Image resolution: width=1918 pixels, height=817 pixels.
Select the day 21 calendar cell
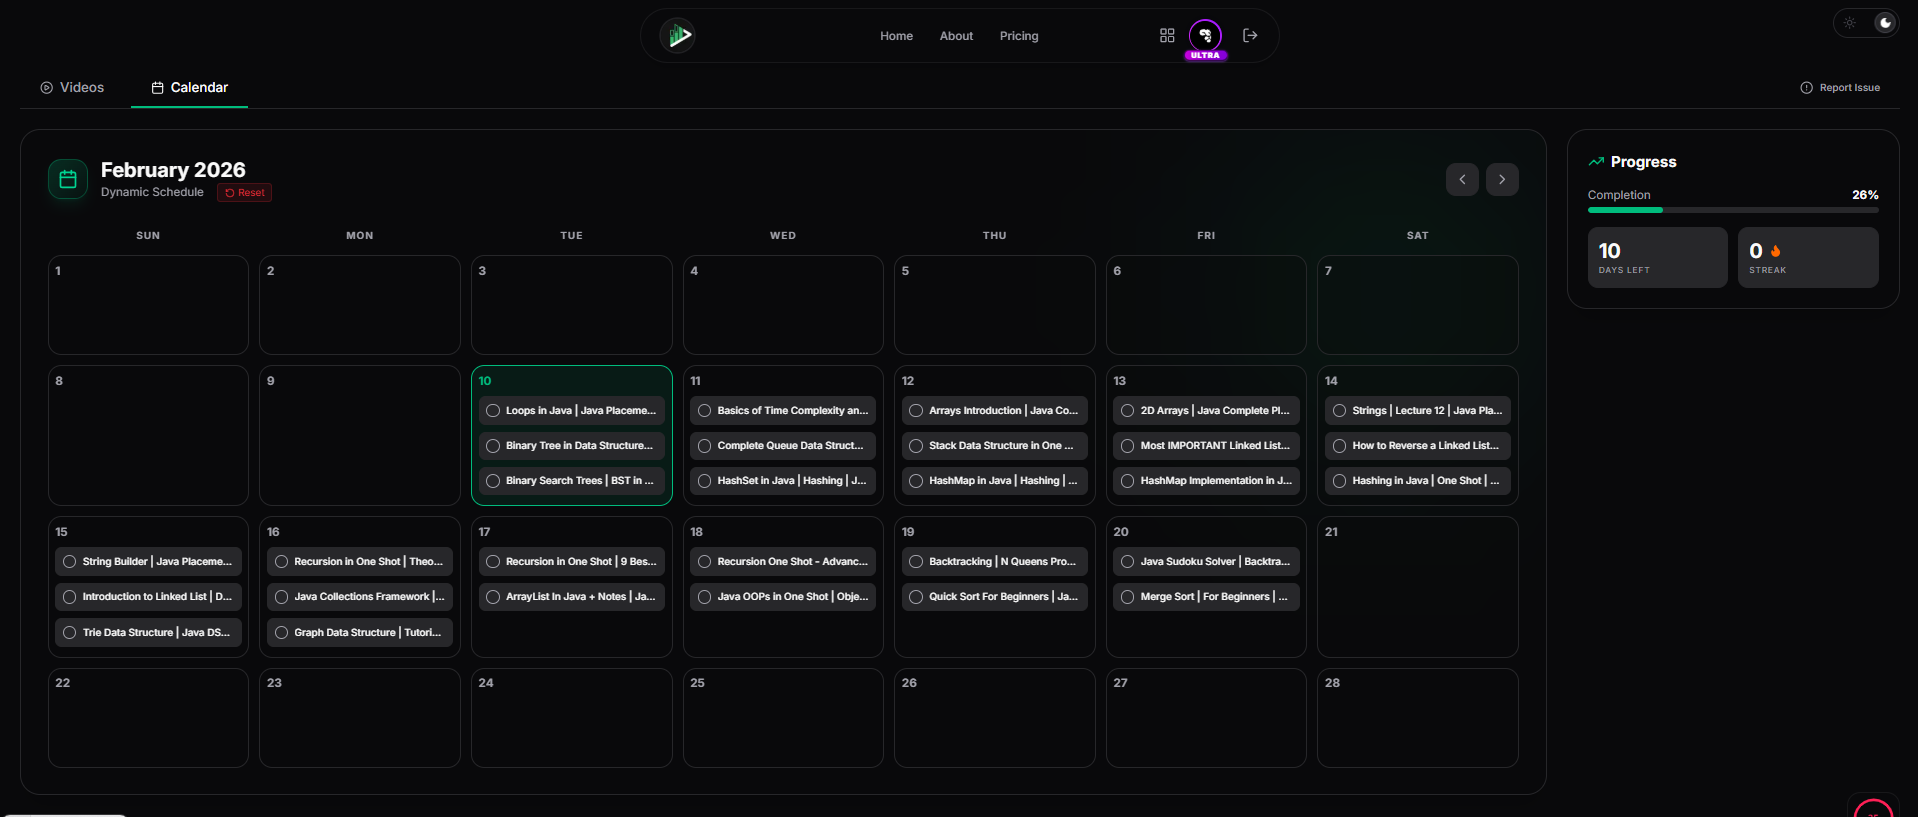(1418, 587)
